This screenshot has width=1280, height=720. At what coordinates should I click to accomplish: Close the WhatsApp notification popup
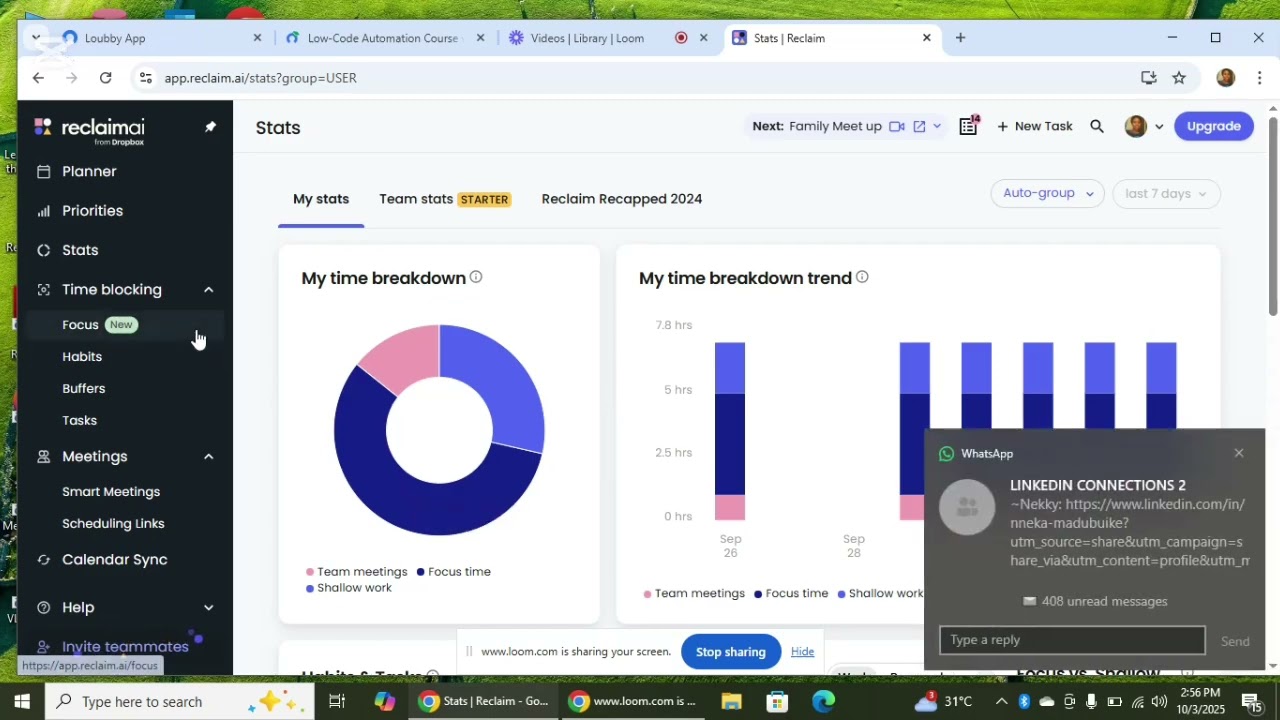point(1239,454)
